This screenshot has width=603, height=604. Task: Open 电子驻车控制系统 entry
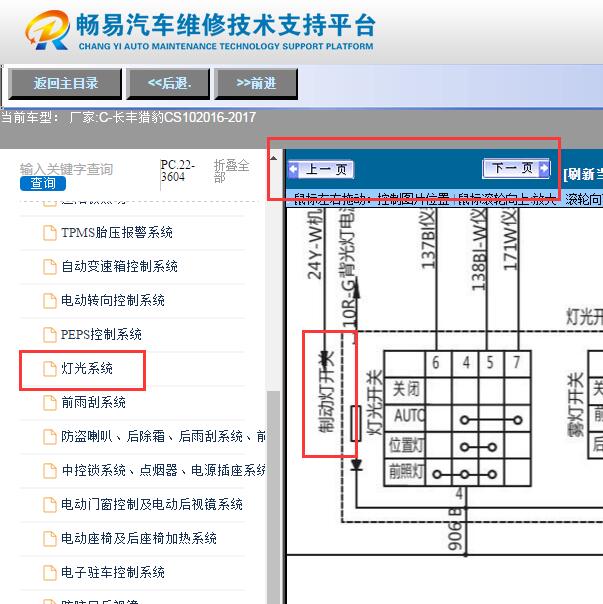tap(113, 572)
